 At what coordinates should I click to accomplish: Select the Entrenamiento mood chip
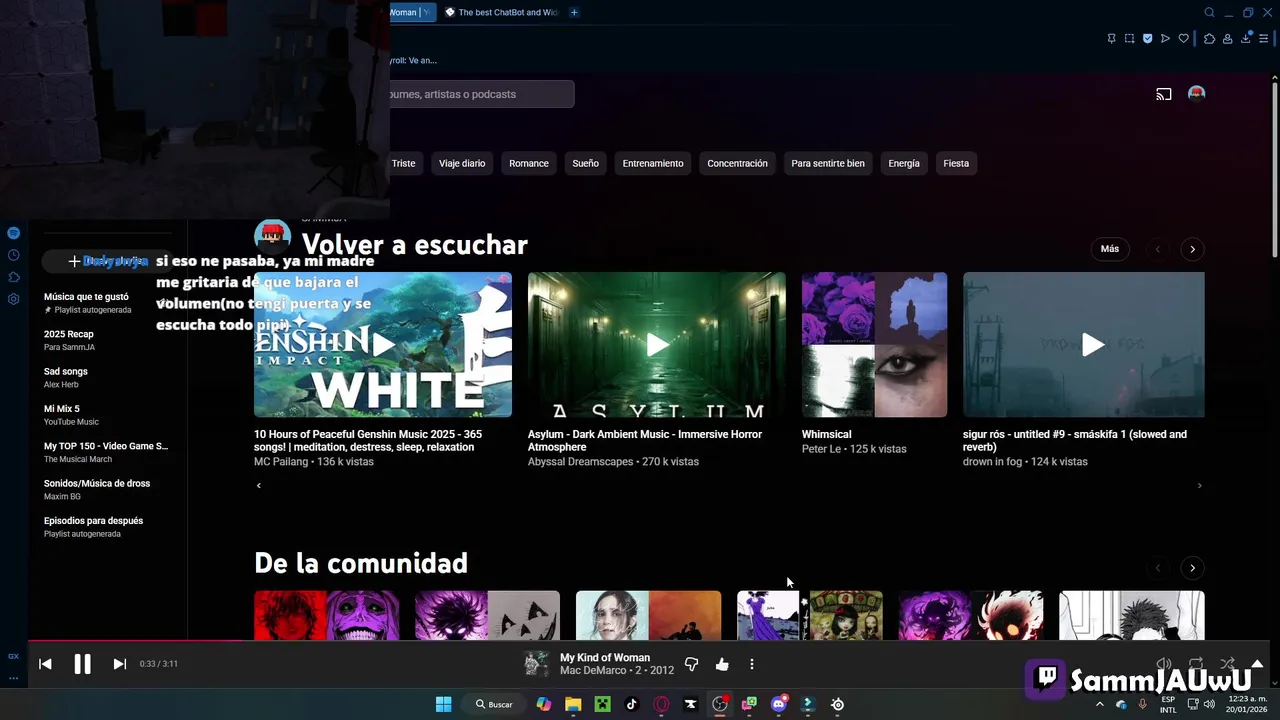click(653, 163)
